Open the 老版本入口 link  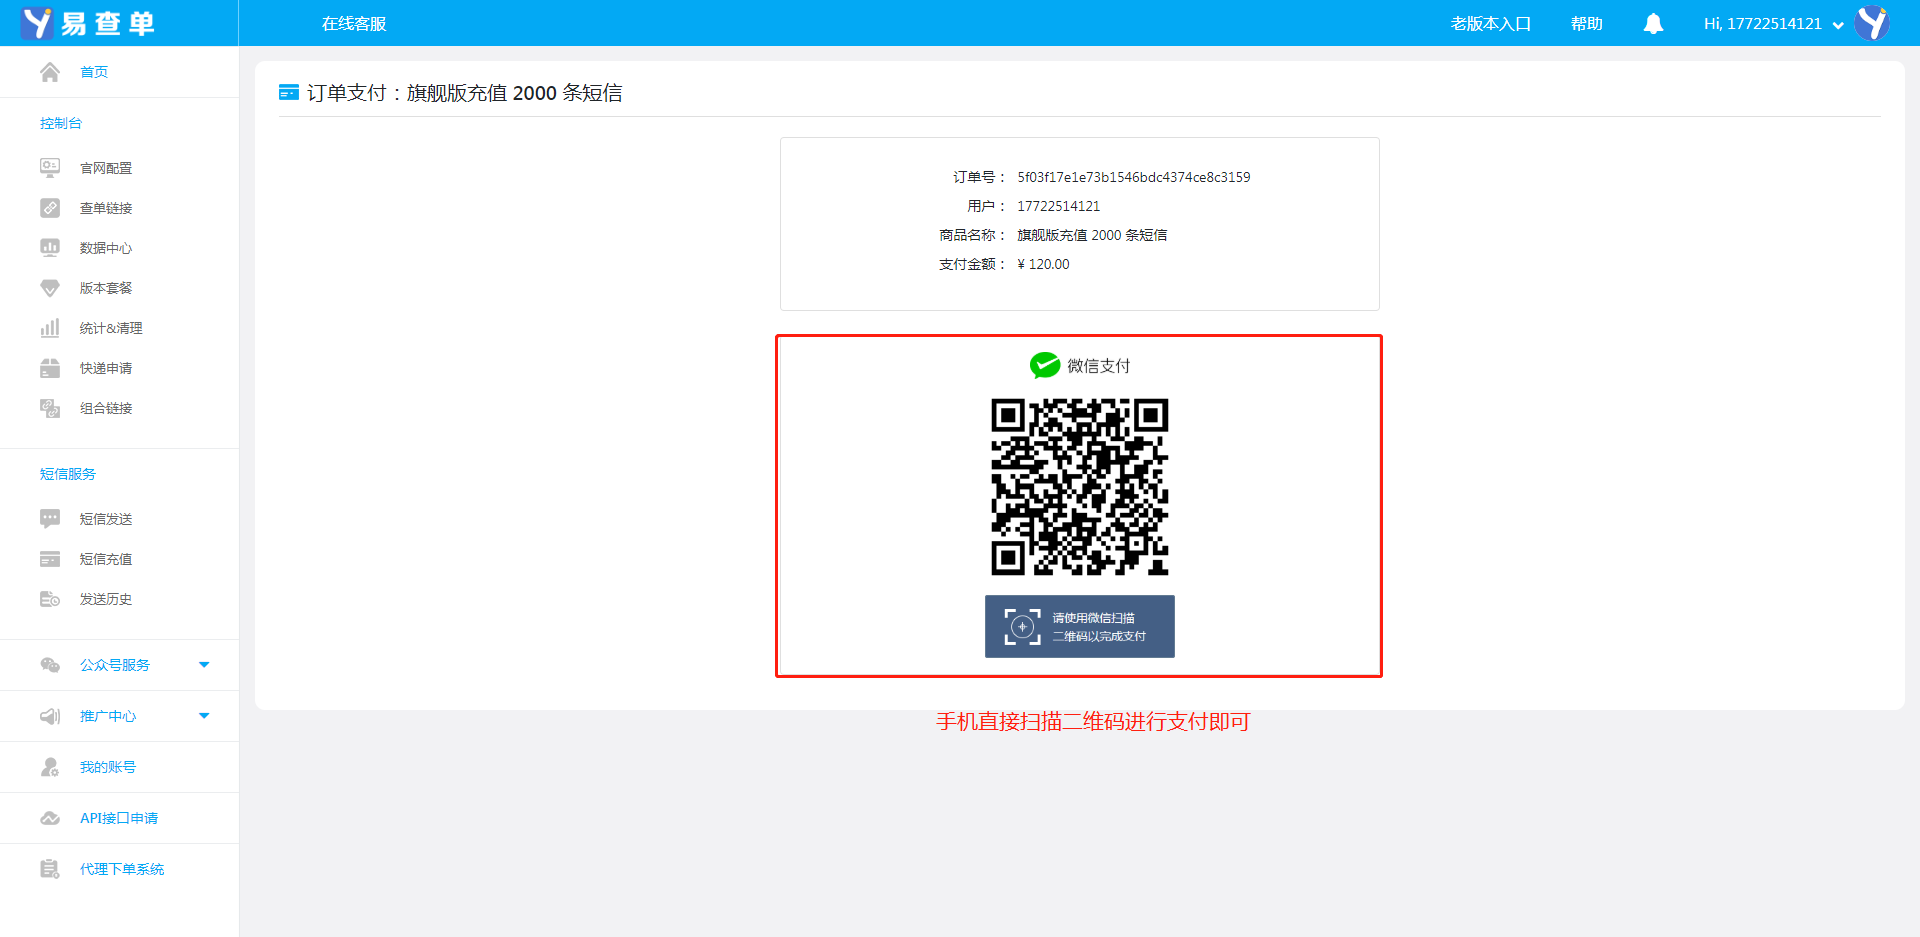pyautogui.click(x=1490, y=24)
